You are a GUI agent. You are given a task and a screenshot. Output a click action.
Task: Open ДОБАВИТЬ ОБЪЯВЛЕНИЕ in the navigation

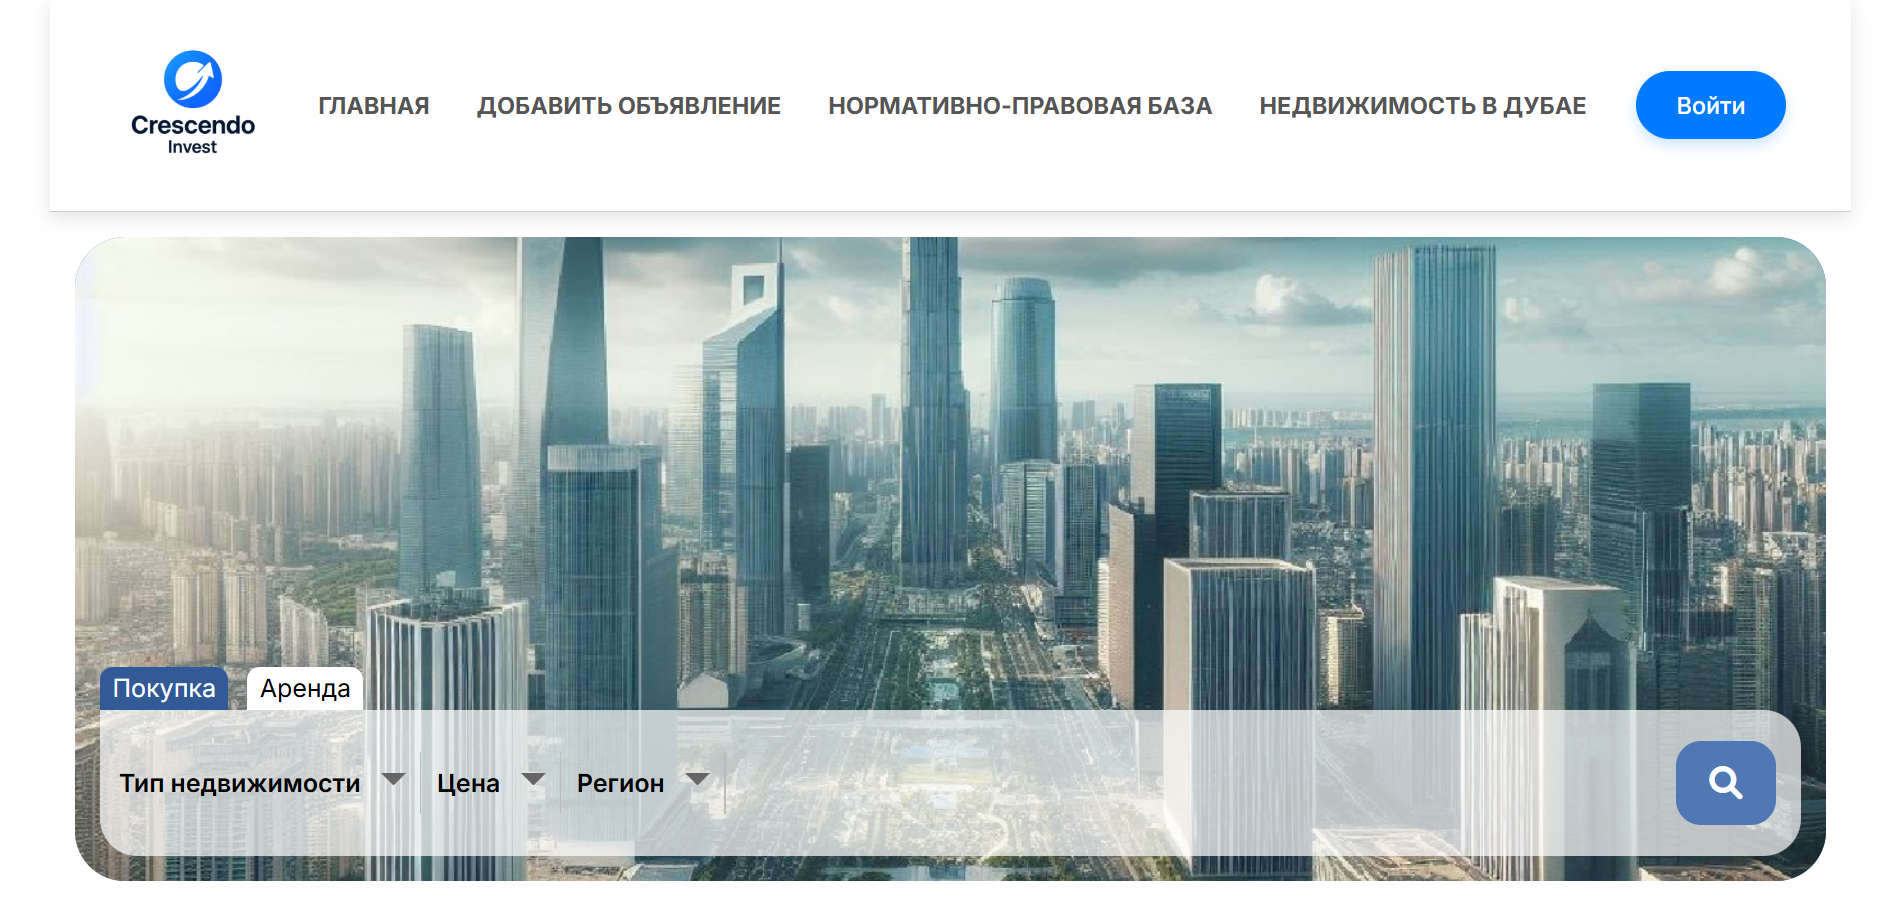629,106
